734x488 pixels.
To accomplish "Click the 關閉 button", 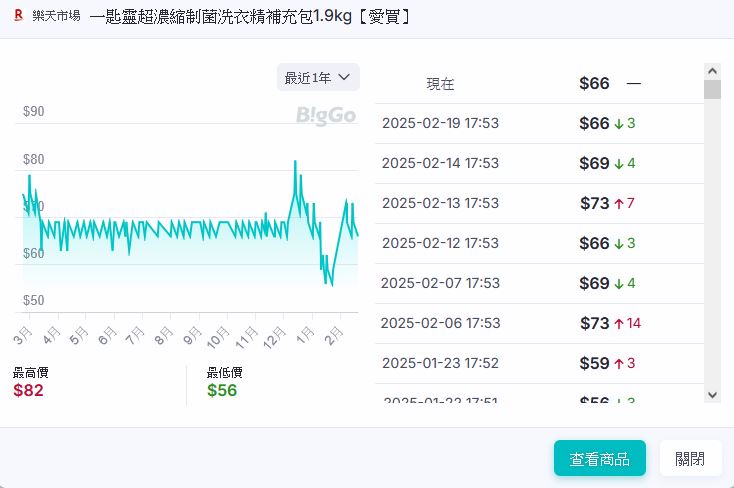I will [689, 459].
